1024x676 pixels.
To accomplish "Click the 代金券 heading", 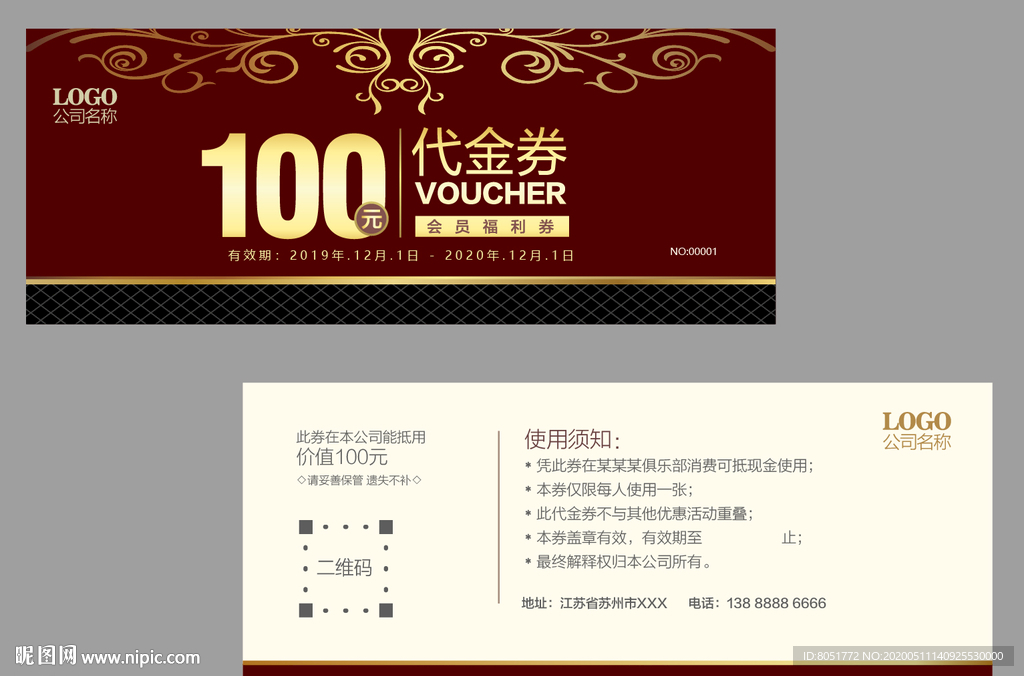I will [489, 151].
